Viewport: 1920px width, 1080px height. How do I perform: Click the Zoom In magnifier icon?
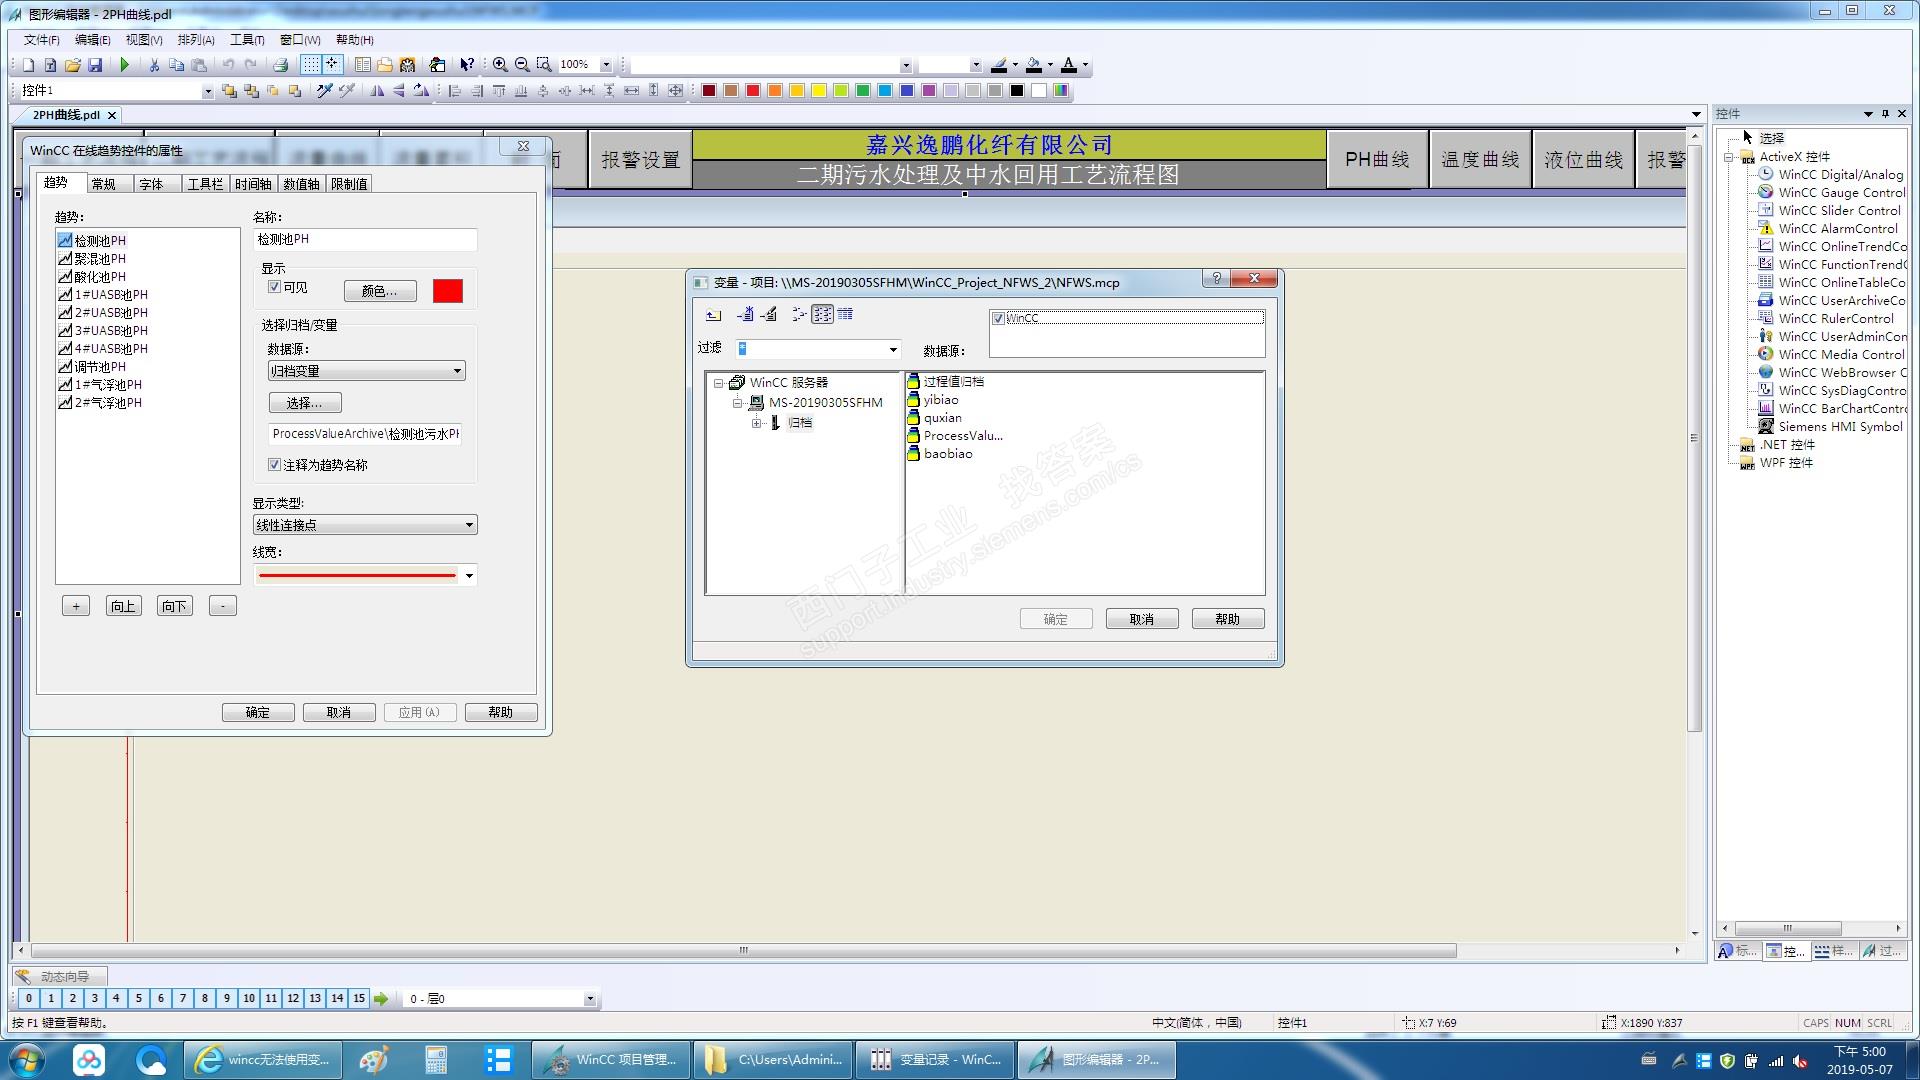pos(500,65)
